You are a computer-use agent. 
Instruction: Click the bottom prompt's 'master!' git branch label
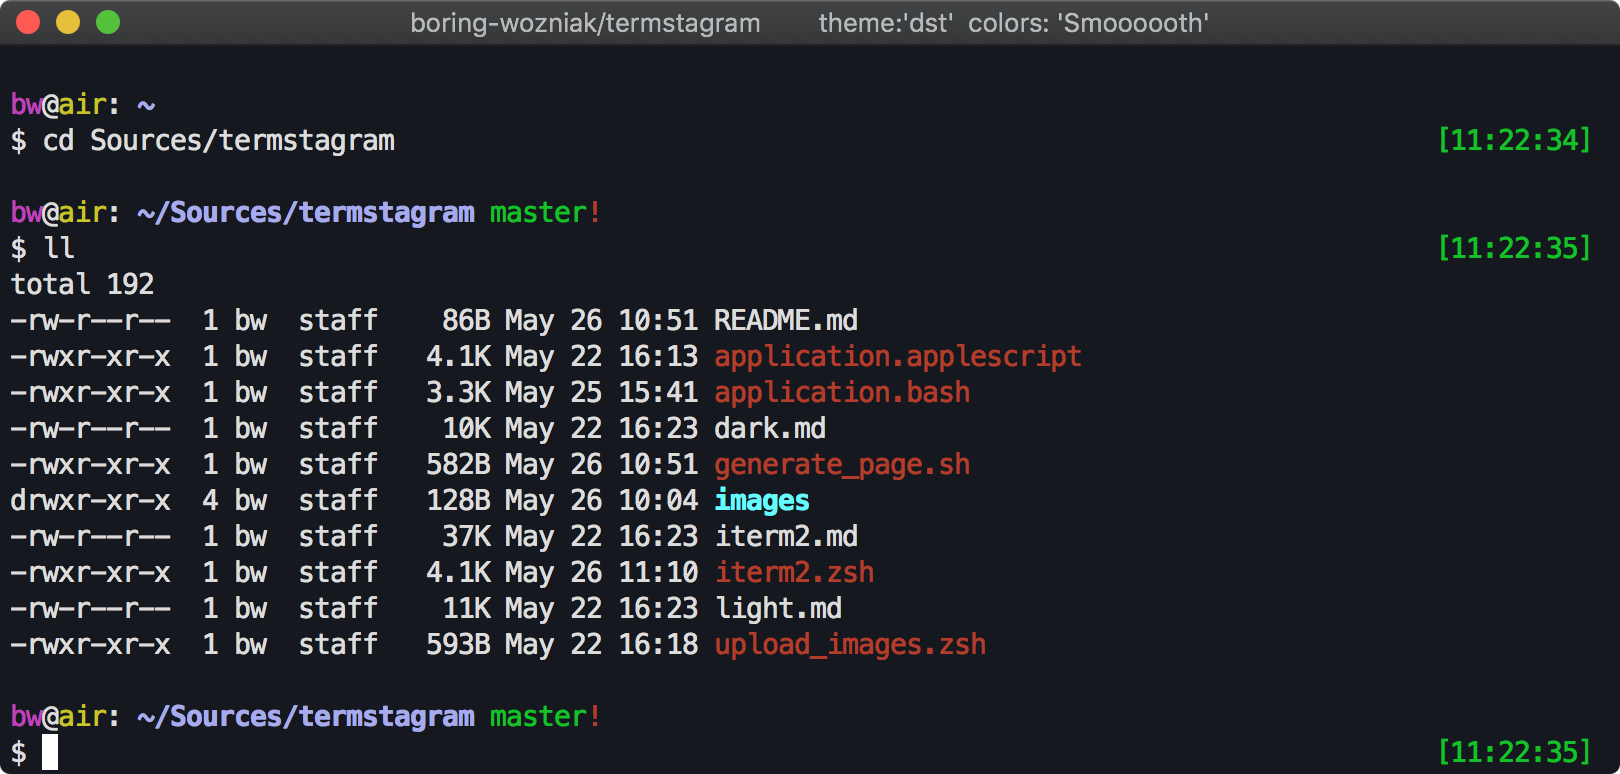[x=544, y=716]
